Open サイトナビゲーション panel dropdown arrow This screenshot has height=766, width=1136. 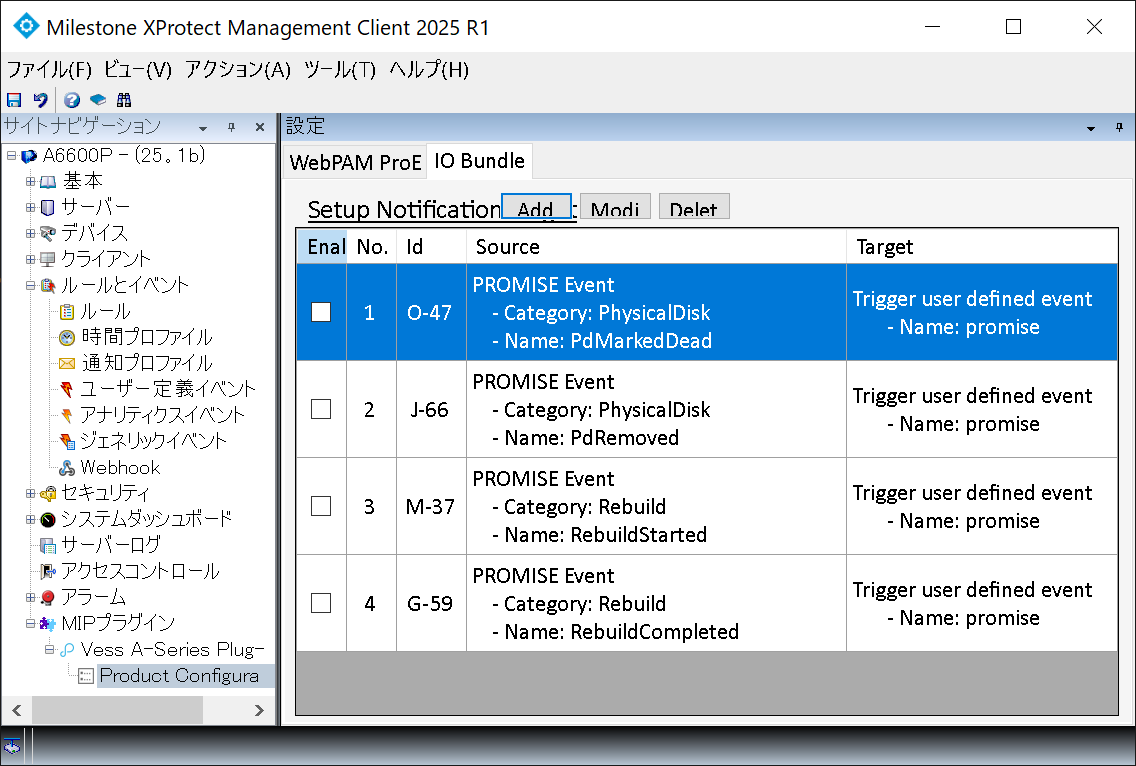(x=203, y=128)
